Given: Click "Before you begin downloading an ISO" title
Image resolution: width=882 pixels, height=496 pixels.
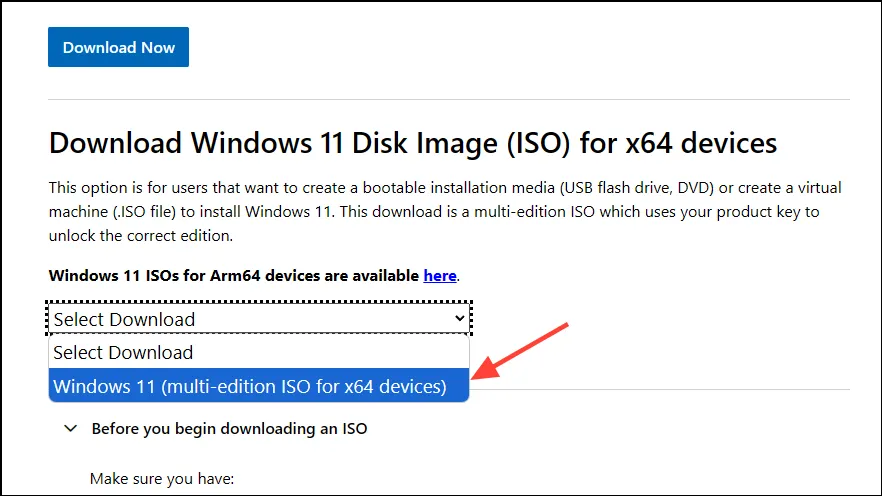Looking at the screenshot, I should tap(230, 429).
